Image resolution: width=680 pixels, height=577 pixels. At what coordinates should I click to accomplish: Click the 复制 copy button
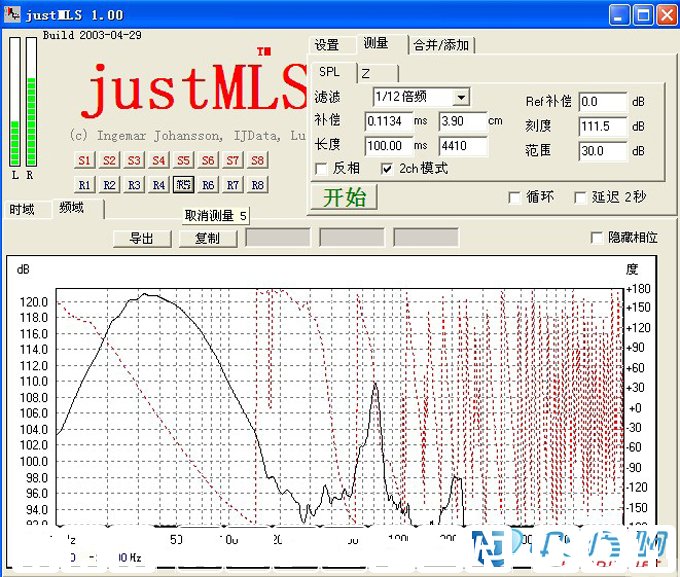click(208, 239)
